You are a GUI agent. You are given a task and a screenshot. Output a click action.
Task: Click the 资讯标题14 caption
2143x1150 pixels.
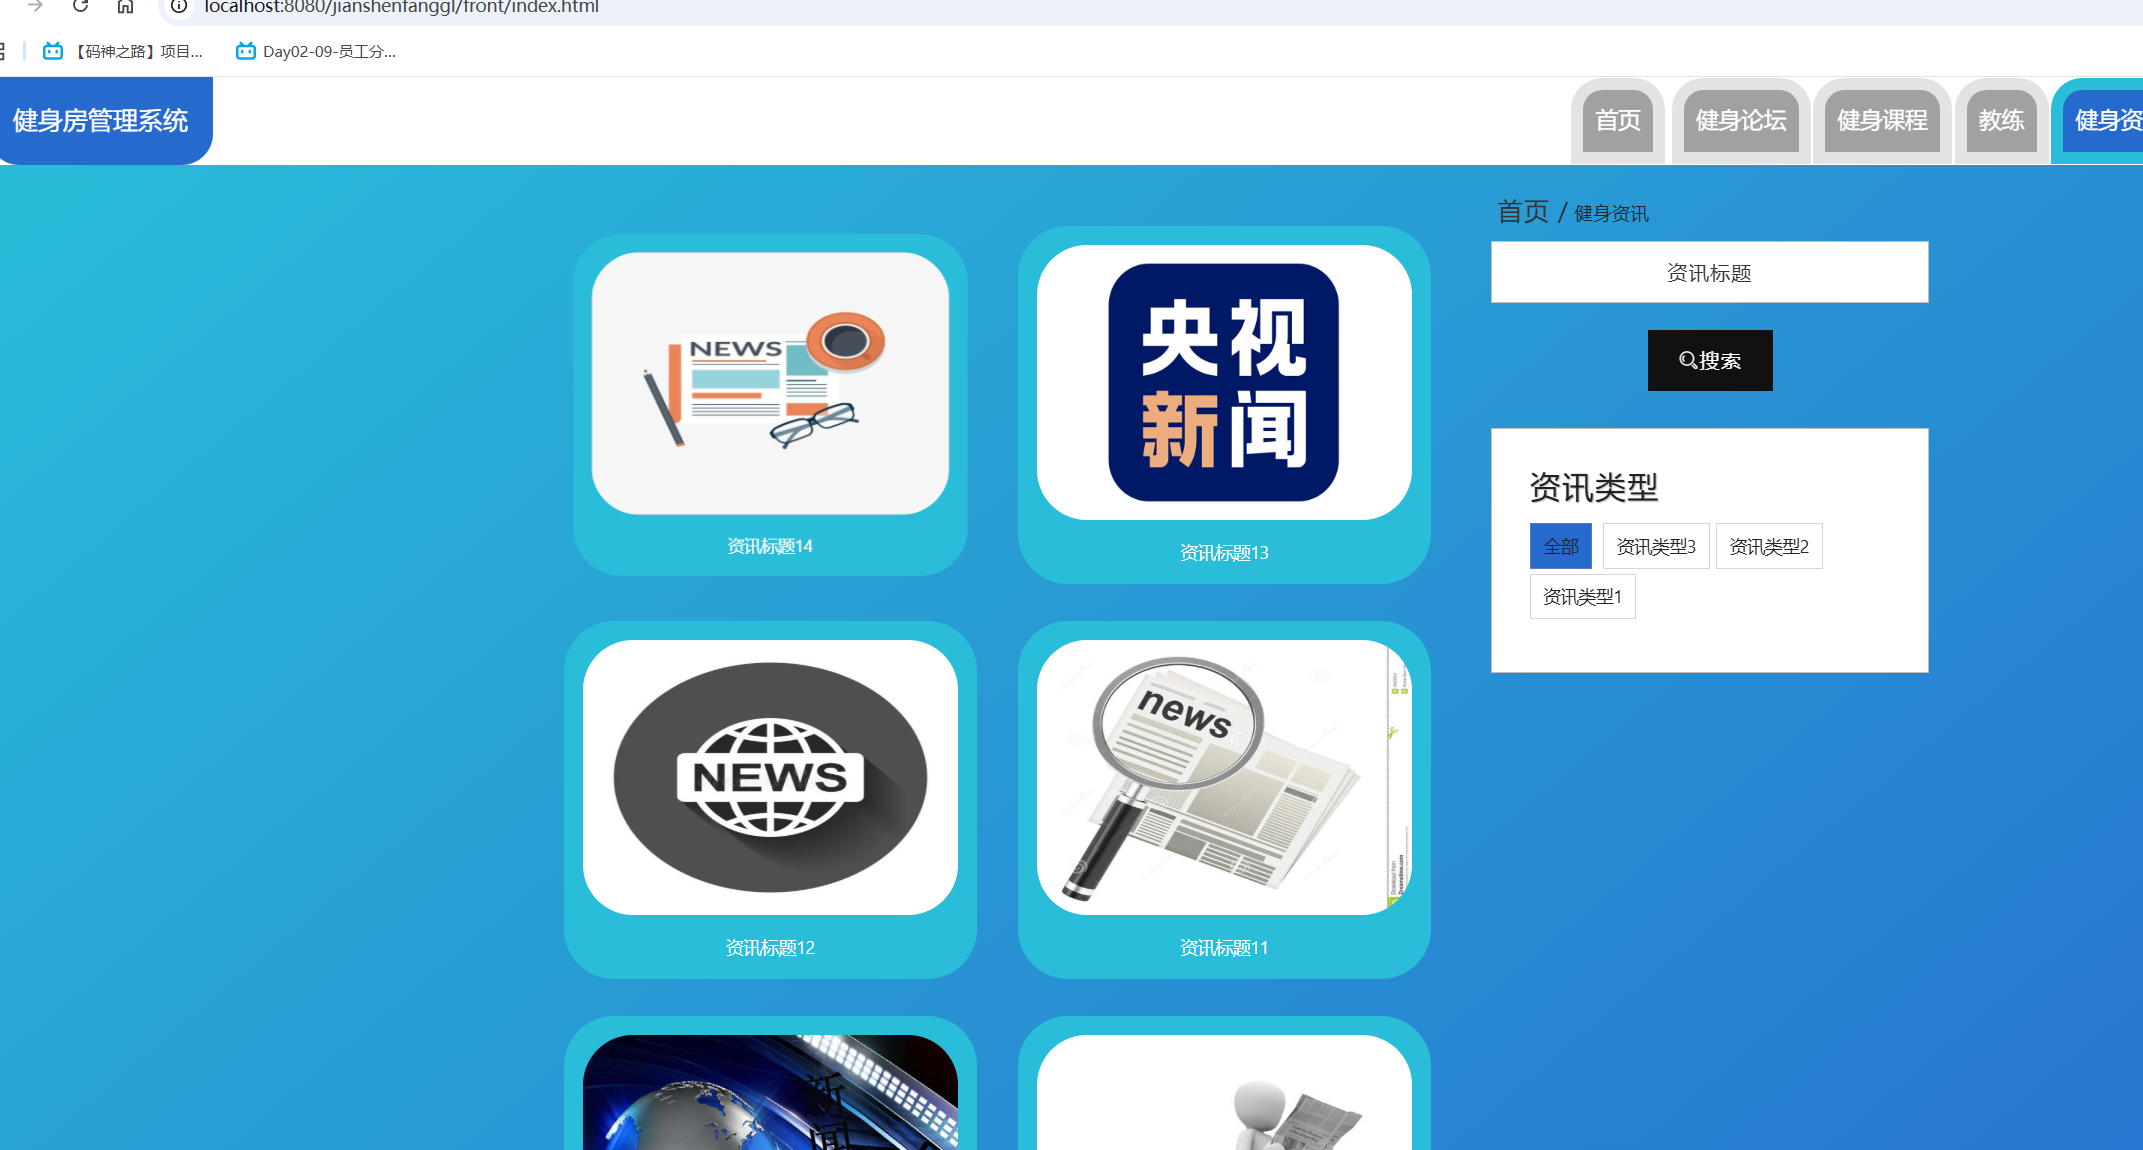[x=770, y=546]
